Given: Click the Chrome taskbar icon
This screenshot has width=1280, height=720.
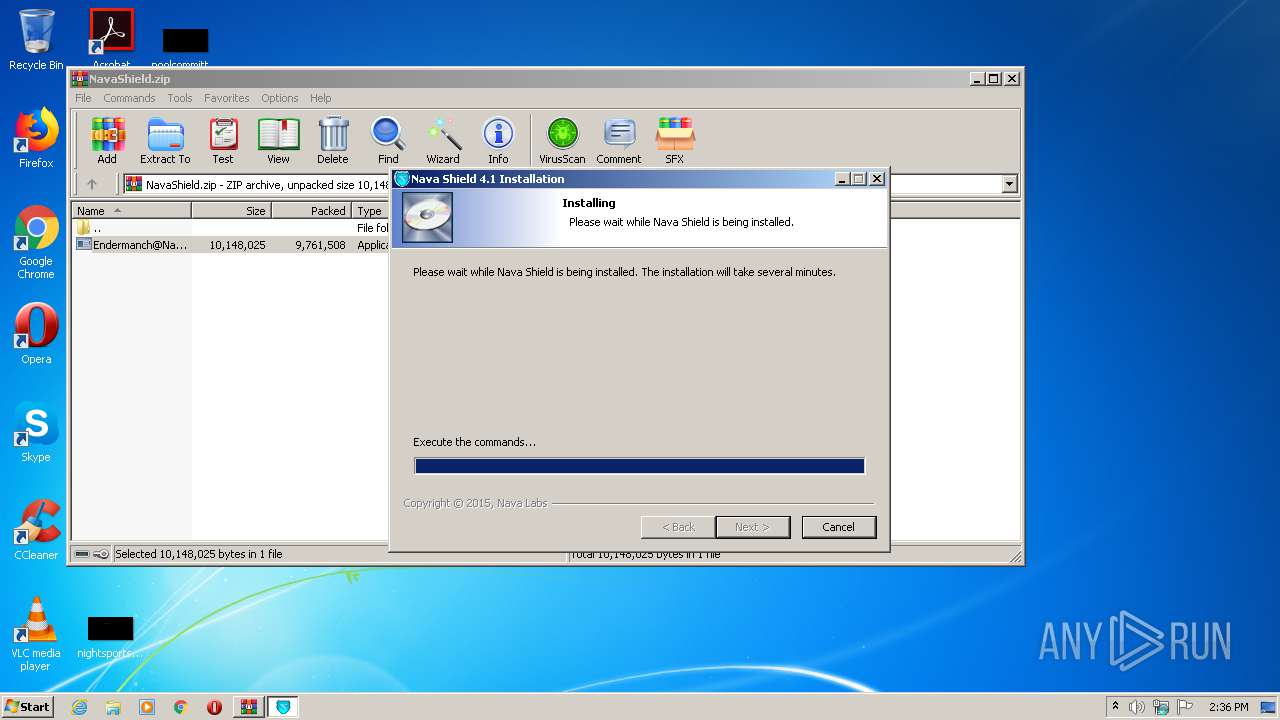Looking at the screenshot, I should pyautogui.click(x=181, y=707).
